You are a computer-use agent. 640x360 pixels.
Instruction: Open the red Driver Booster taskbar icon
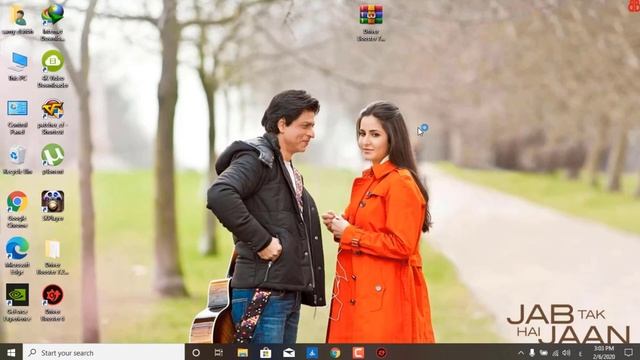pos(382,353)
